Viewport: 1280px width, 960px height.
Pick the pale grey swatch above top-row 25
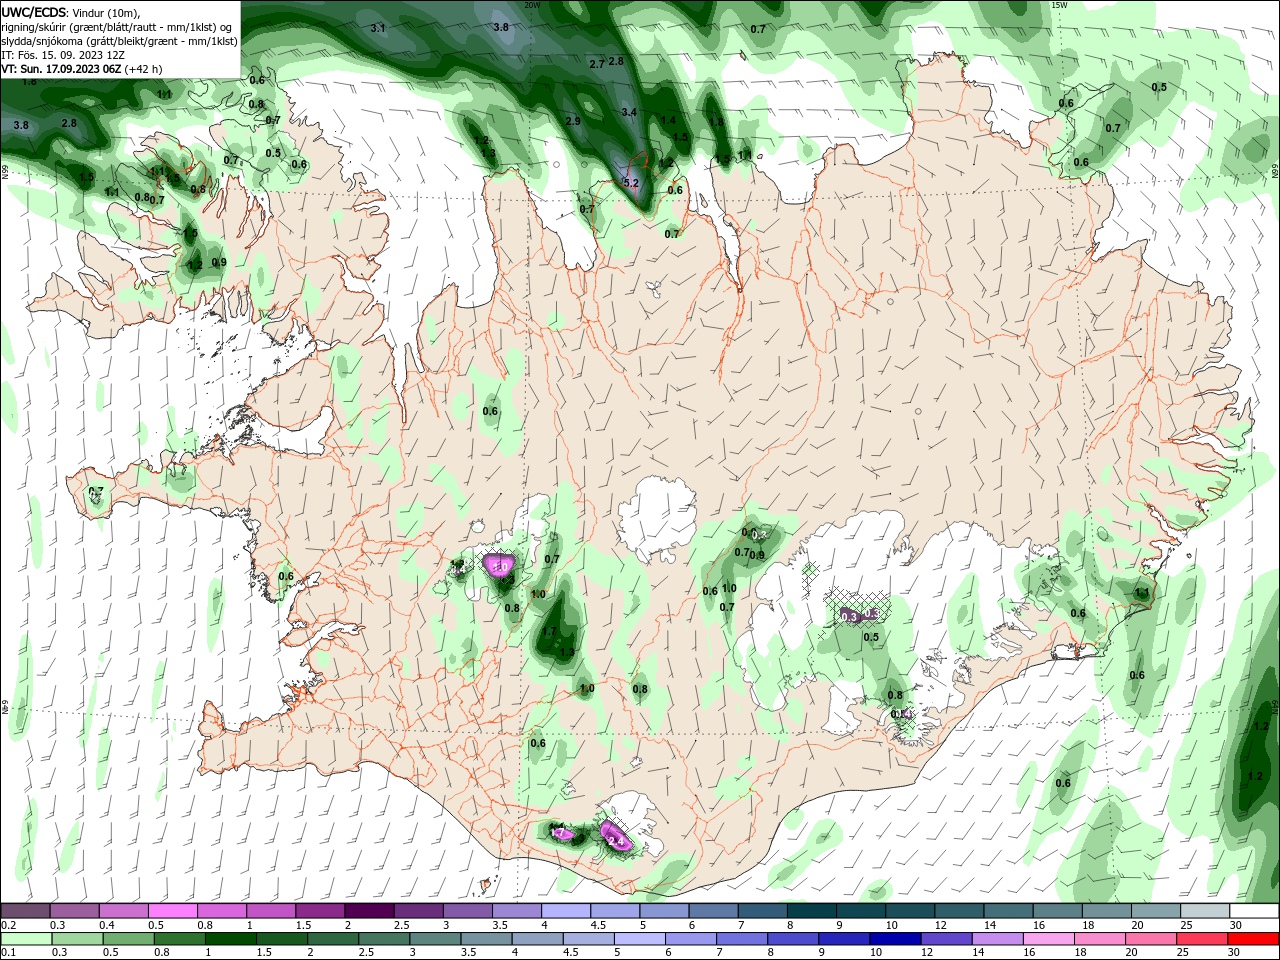click(1205, 911)
